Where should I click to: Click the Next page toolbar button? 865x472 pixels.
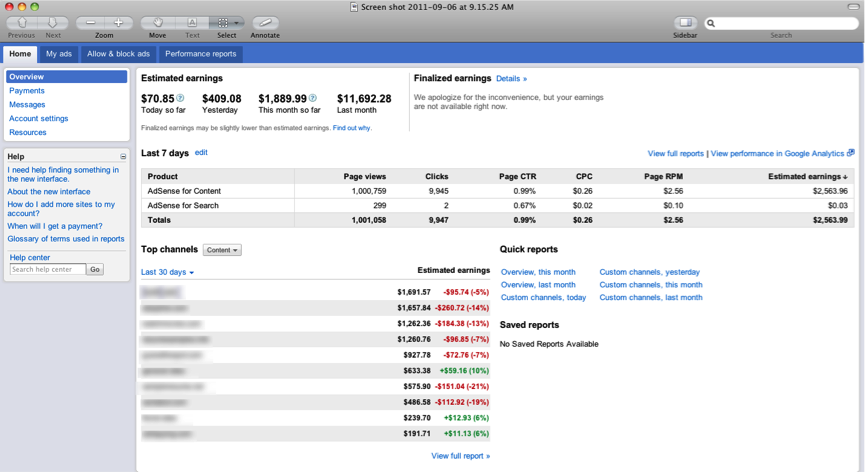coord(53,22)
